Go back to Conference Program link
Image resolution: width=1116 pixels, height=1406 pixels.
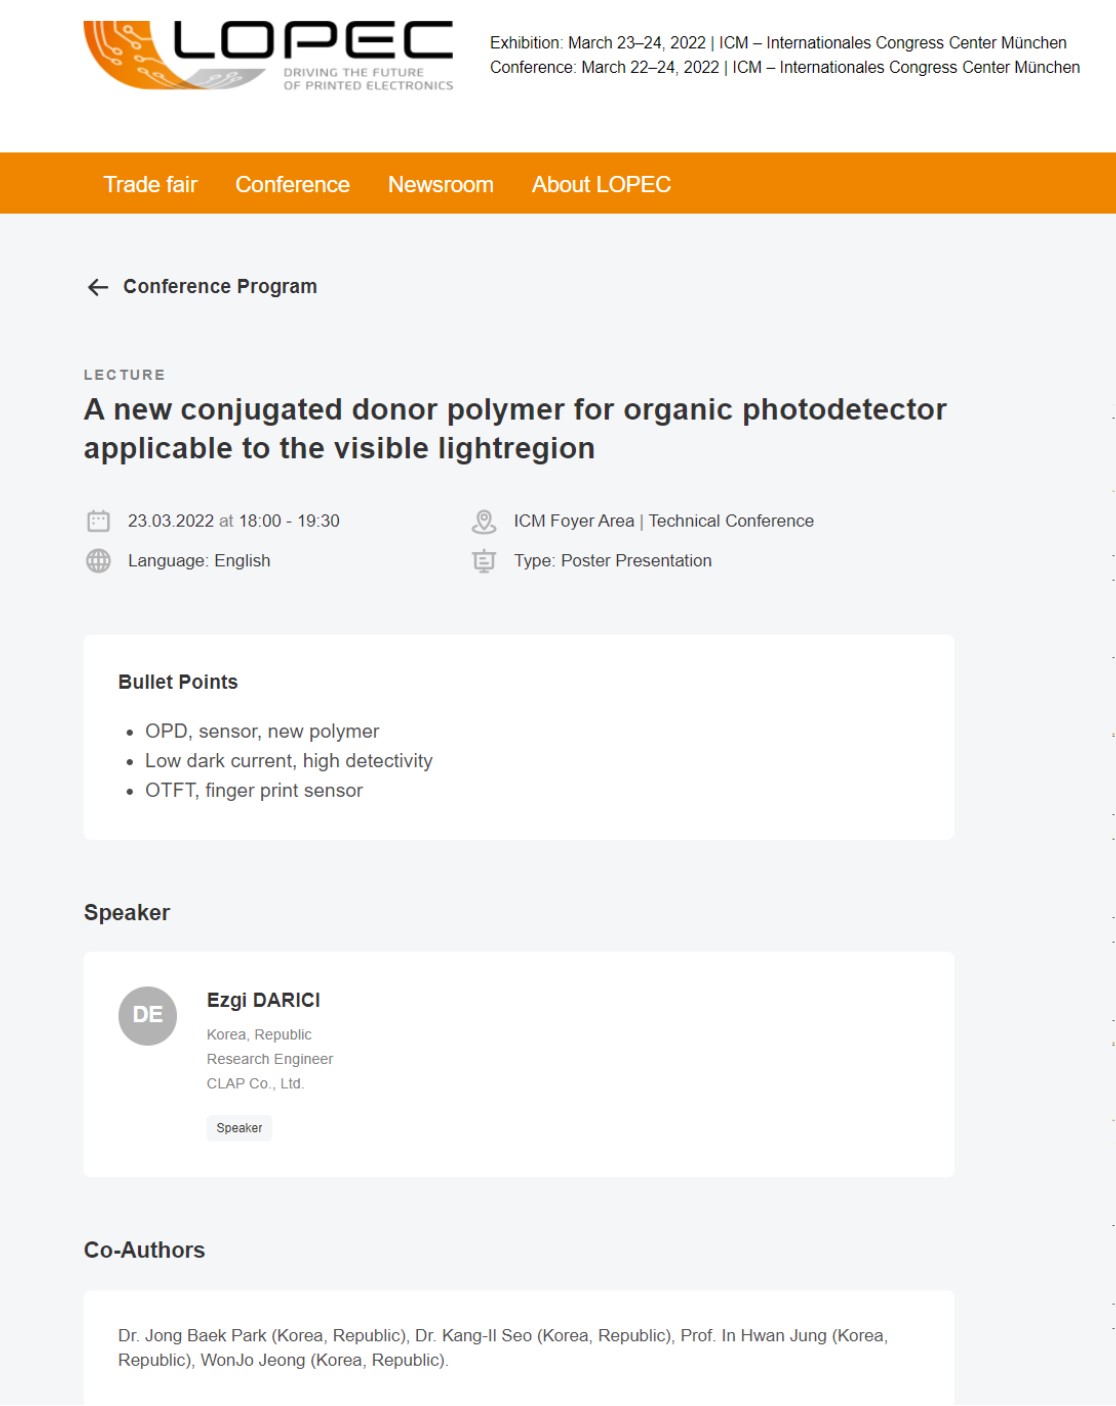220,287
